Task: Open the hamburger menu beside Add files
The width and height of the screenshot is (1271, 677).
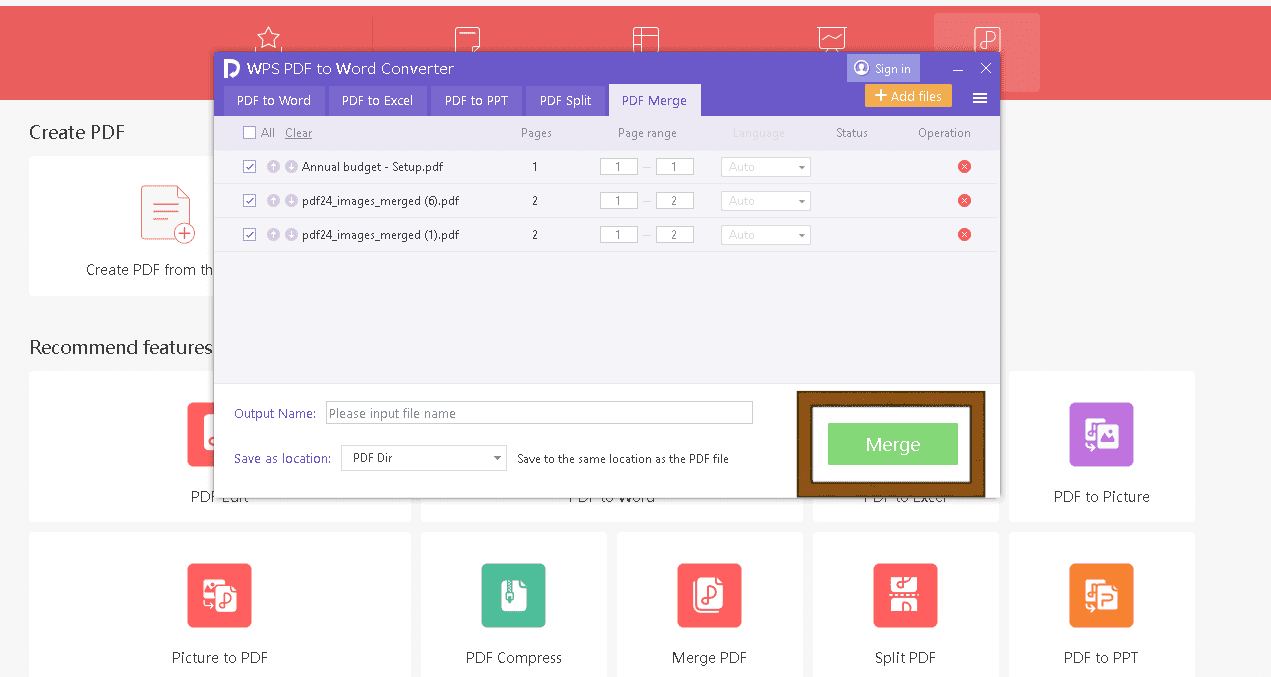Action: (x=980, y=98)
